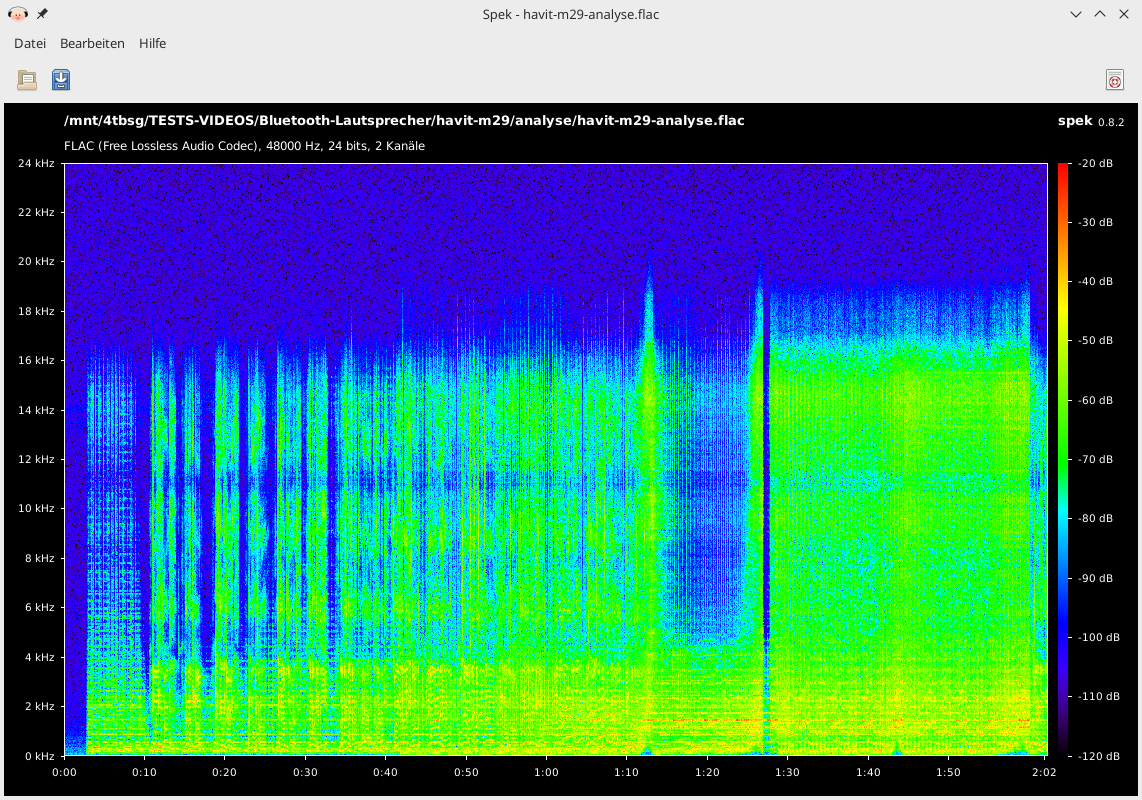The image size is (1142, 800).
Task: Close the Spek window
Action: 1124,14
